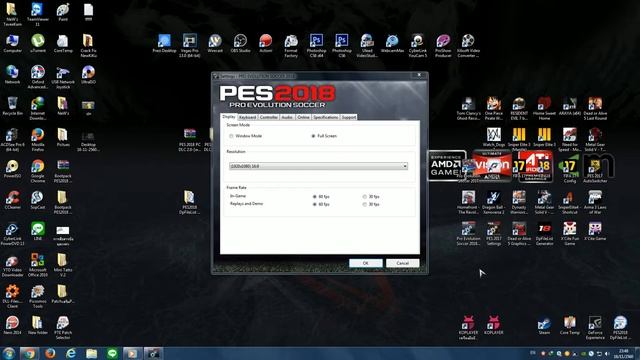Open the Windows Start menu

8,353
